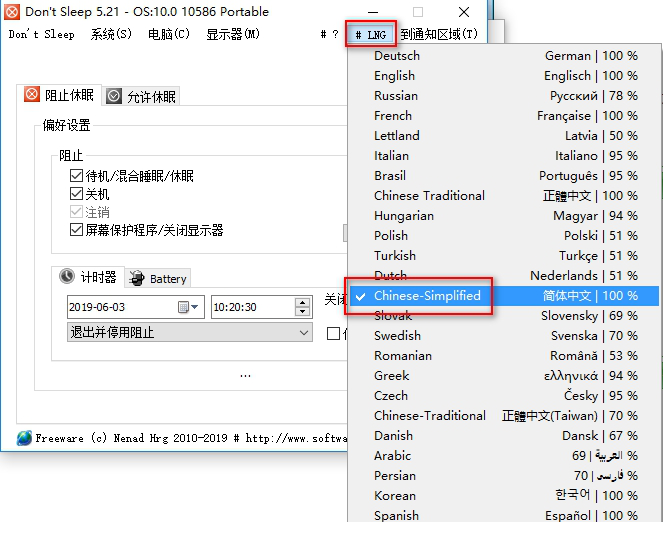Click the ... more options button
Viewport: 663px width, 542px height.
click(245, 376)
